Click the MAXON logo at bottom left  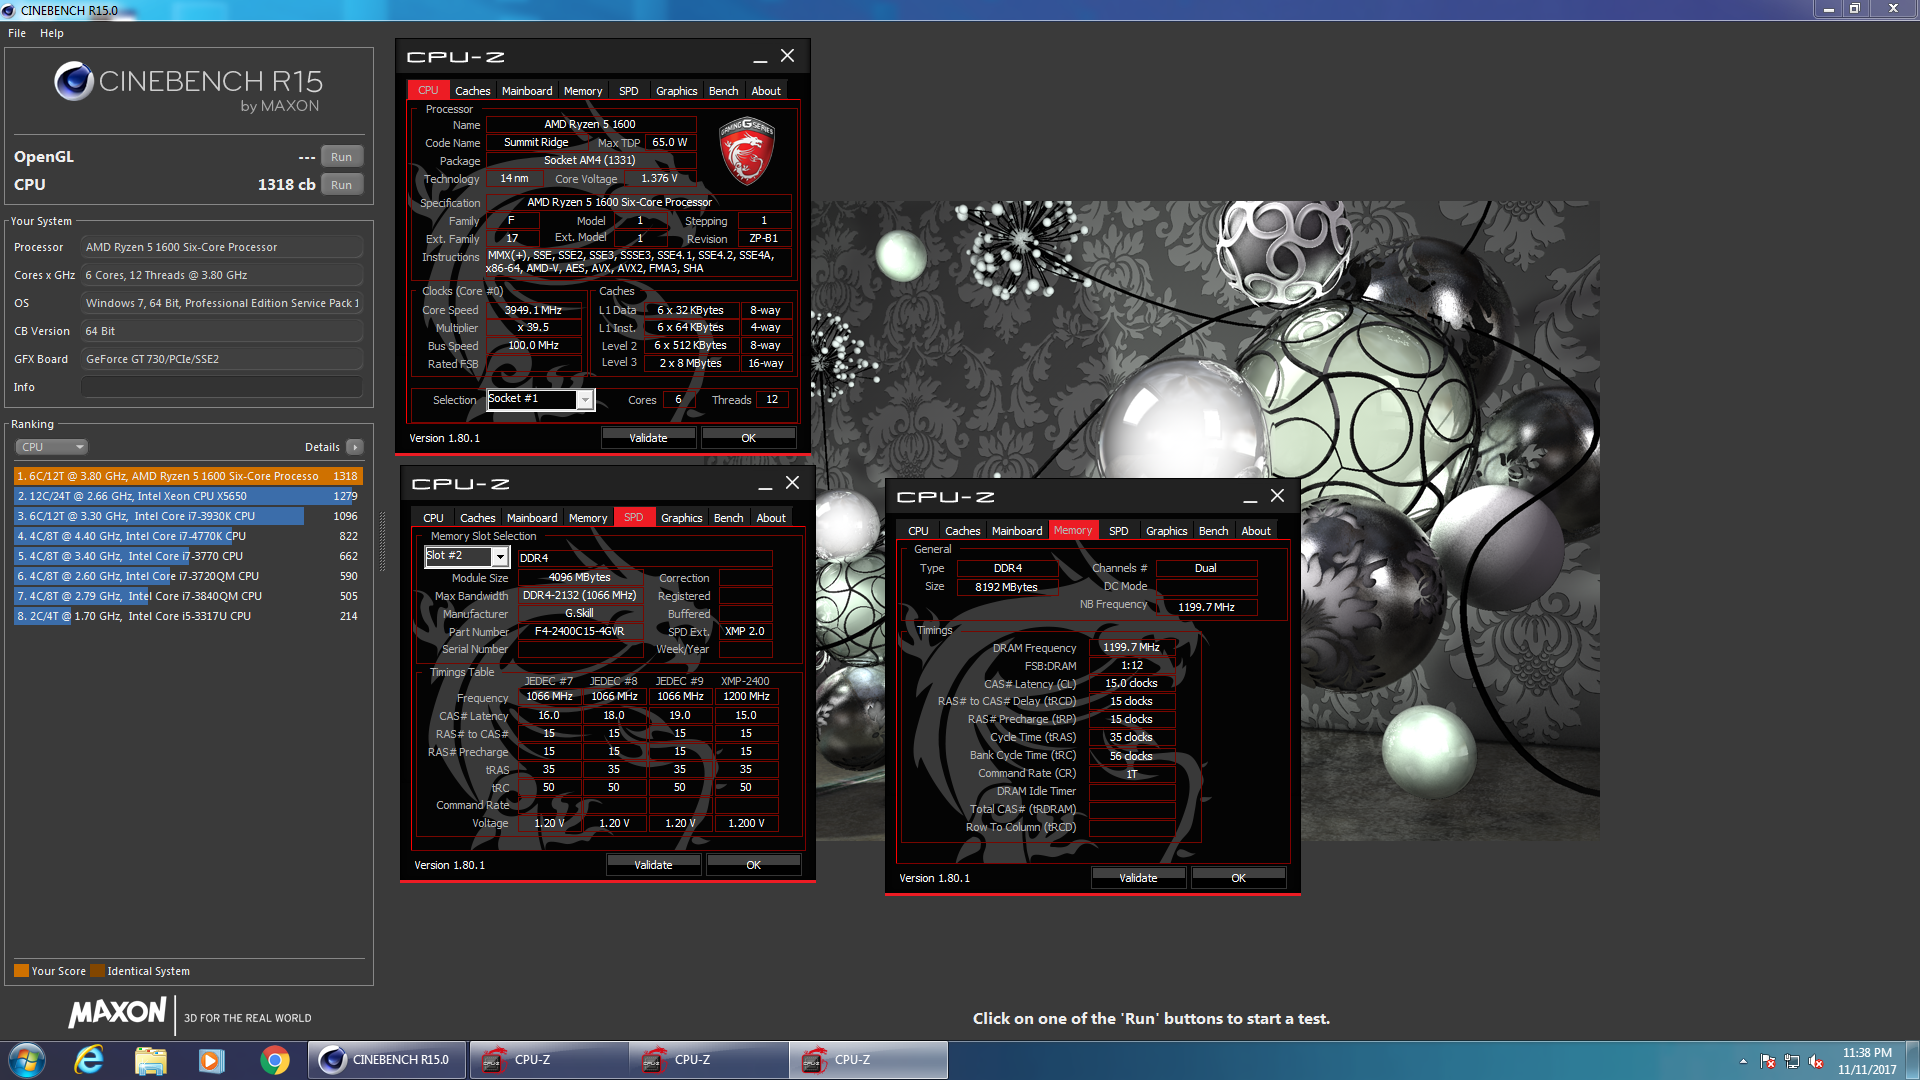click(117, 1013)
